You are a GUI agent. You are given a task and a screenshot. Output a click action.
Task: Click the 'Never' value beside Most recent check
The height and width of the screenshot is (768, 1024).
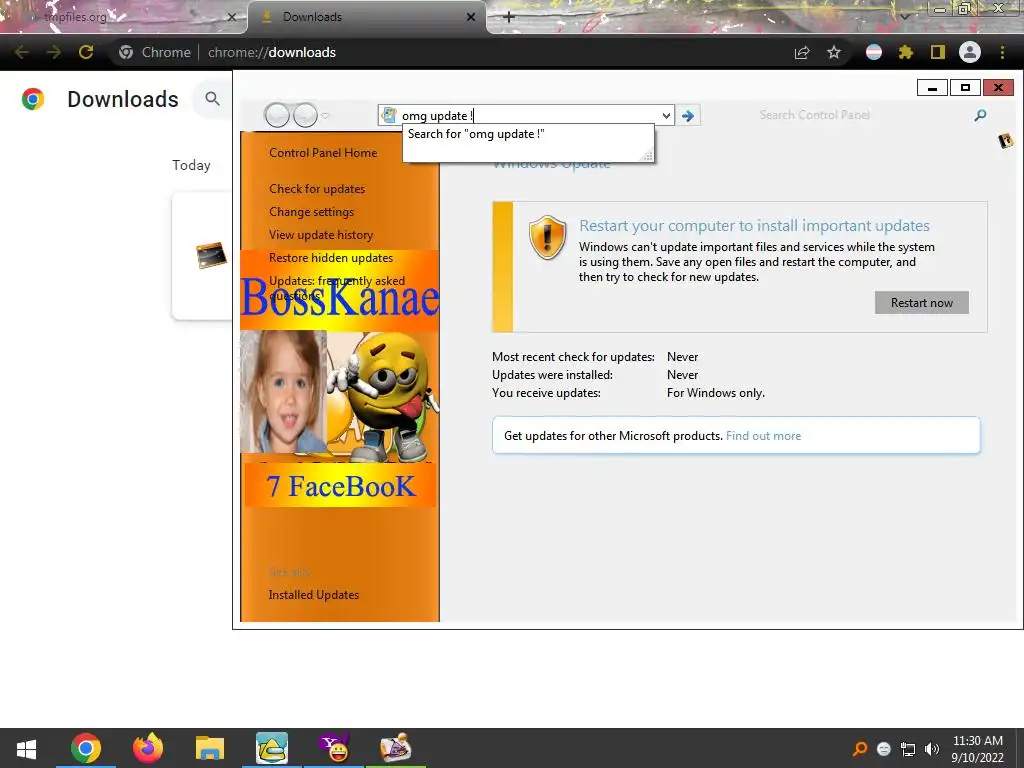[x=682, y=357]
